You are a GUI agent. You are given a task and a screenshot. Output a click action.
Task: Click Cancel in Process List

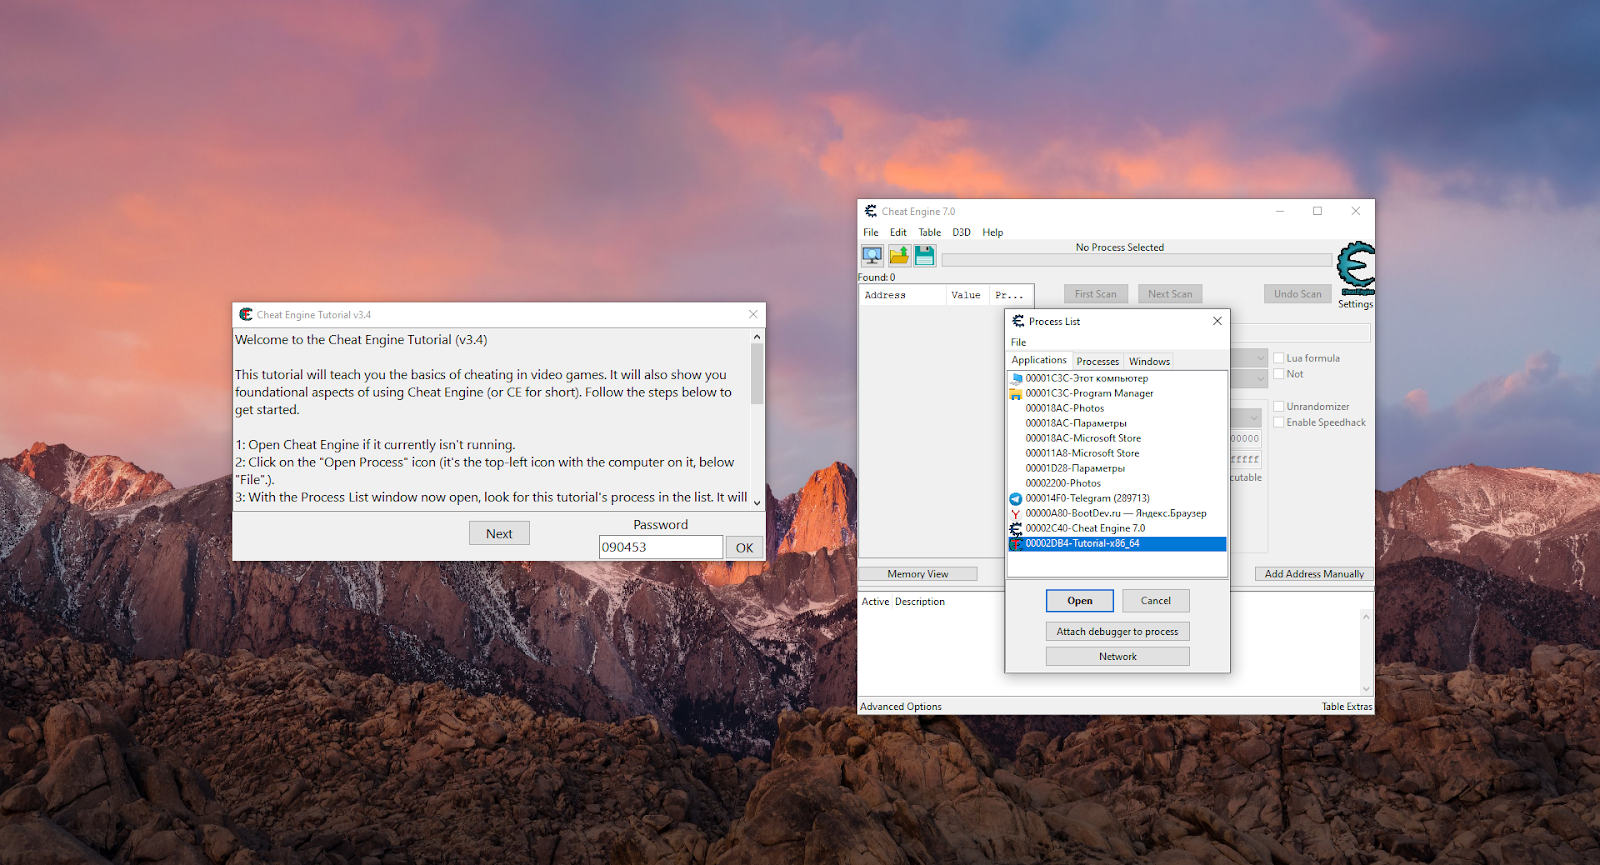1156,601
